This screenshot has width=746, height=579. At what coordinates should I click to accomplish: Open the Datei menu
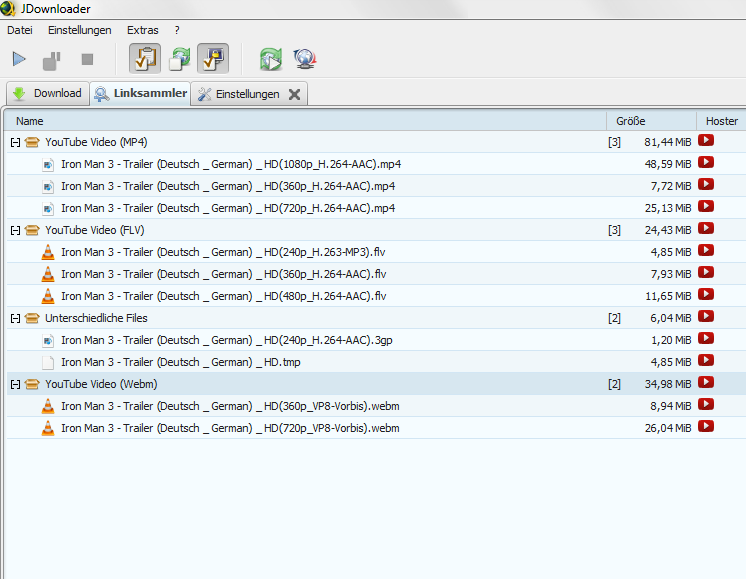click(20, 30)
